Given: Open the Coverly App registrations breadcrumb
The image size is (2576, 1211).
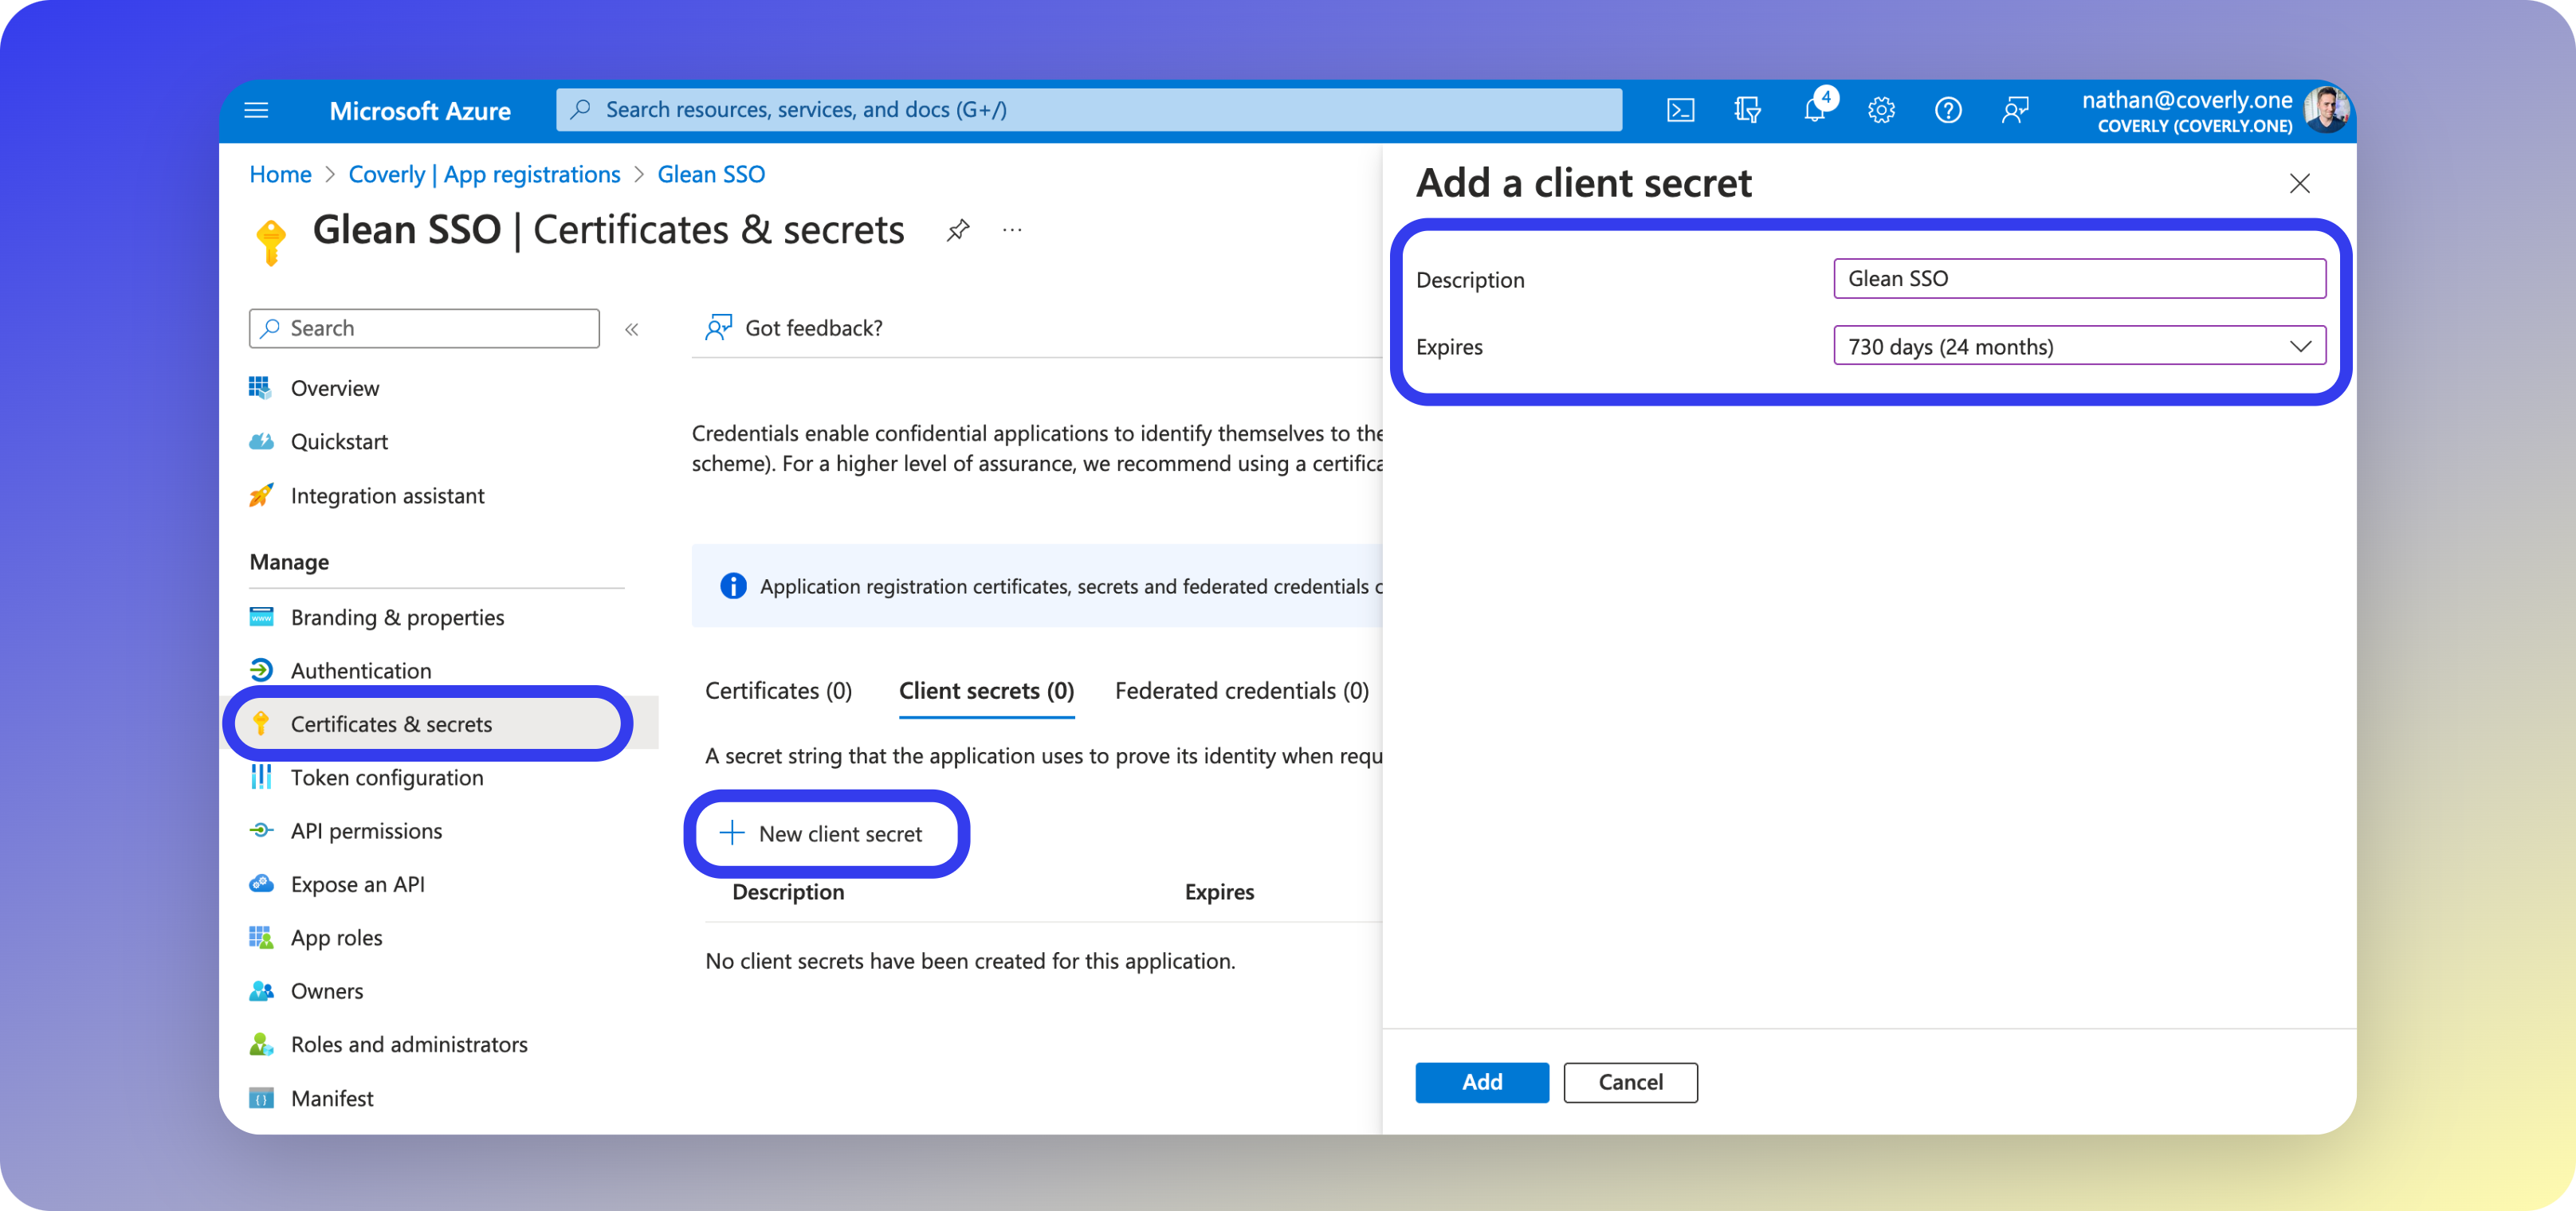Looking at the screenshot, I should 484,175.
